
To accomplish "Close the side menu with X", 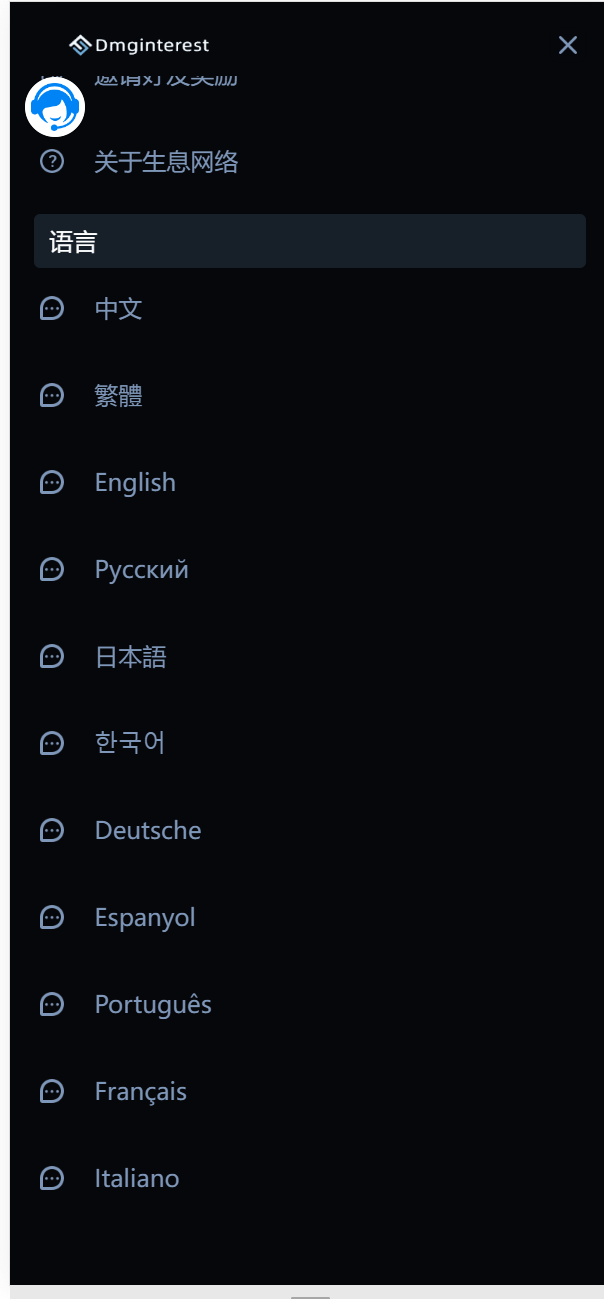I will tap(568, 45).
